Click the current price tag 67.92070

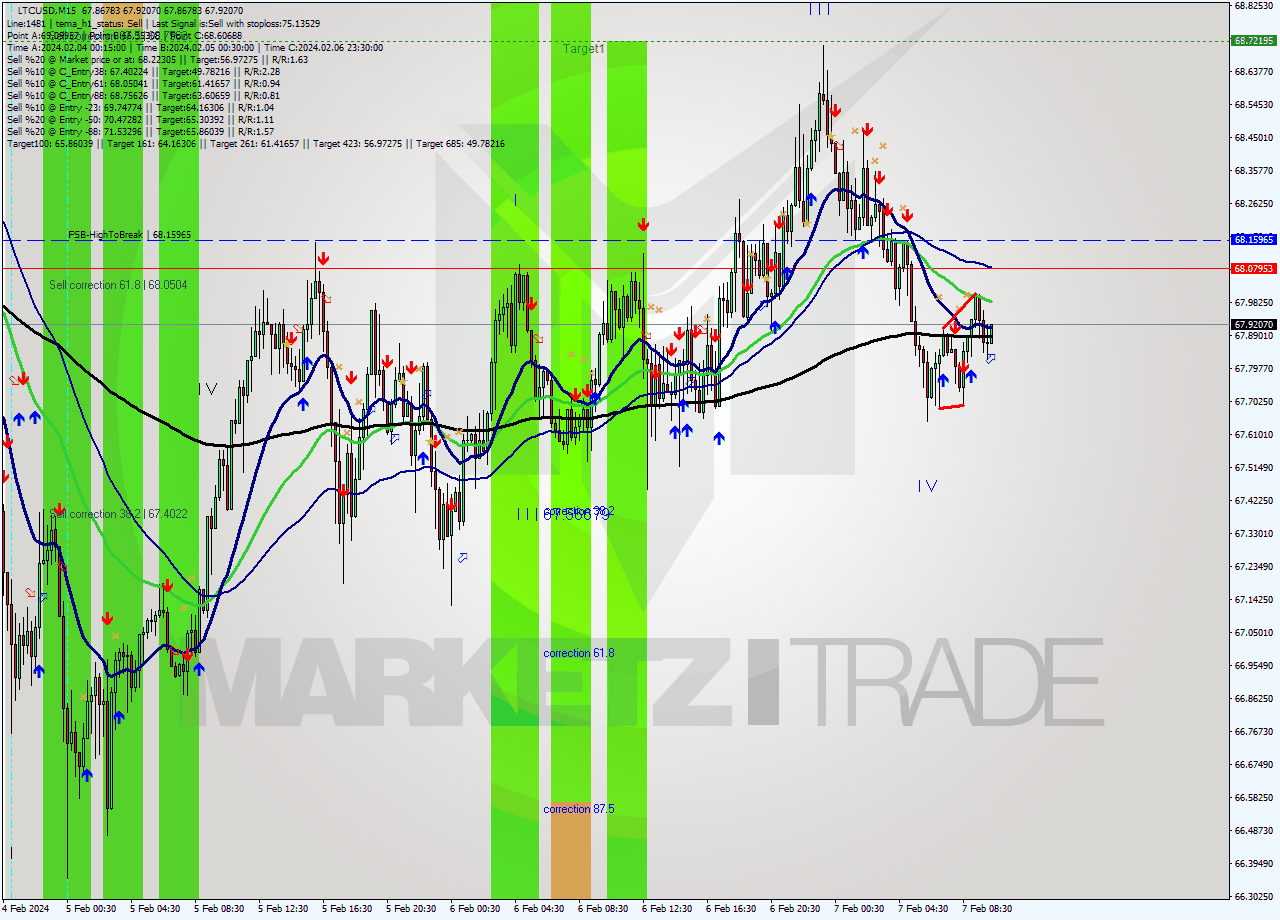(1253, 324)
